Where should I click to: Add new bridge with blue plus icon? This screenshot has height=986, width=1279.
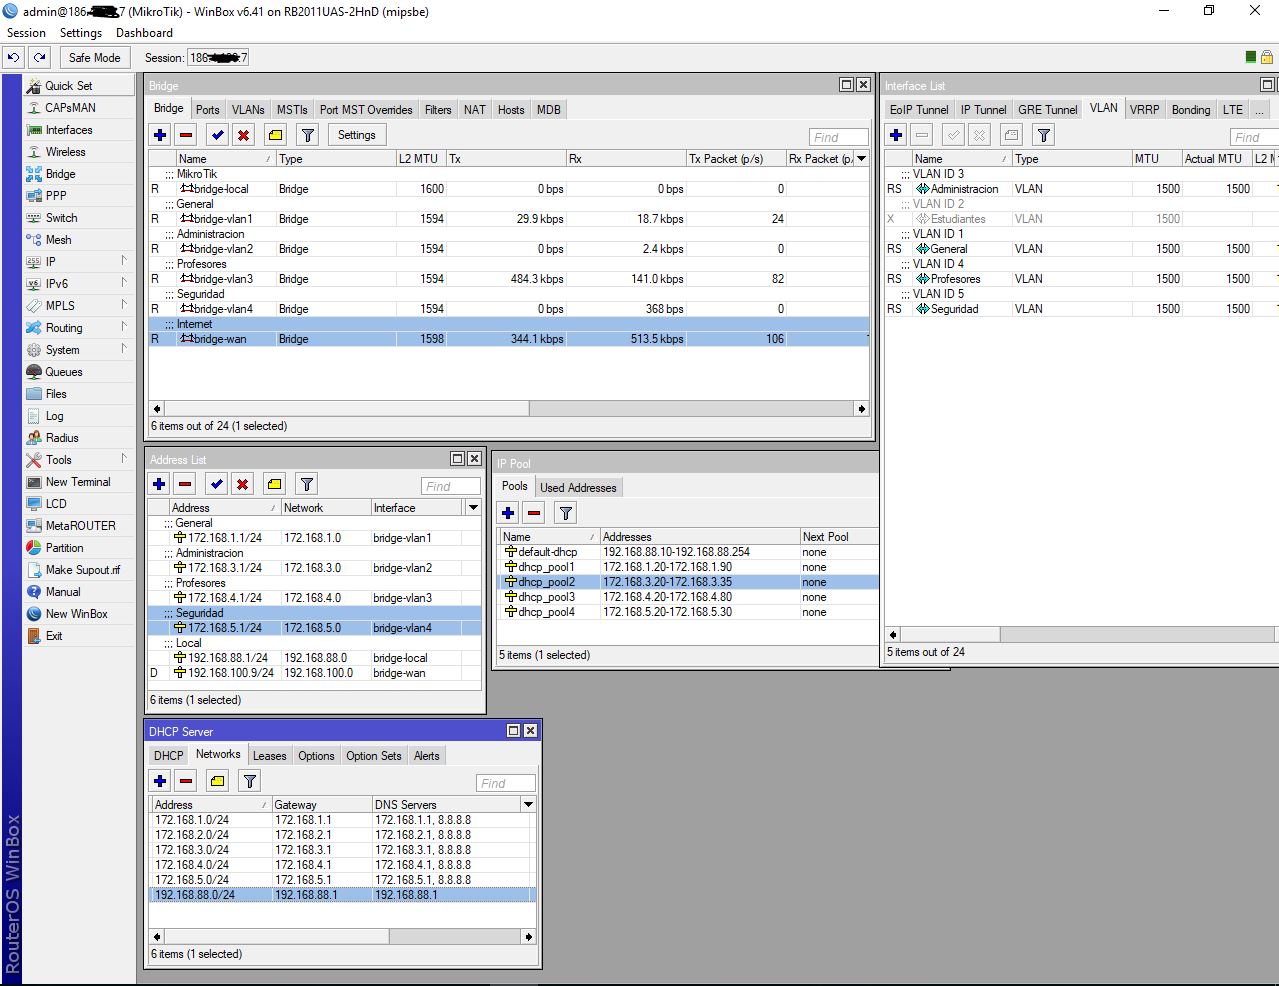coord(160,135)
